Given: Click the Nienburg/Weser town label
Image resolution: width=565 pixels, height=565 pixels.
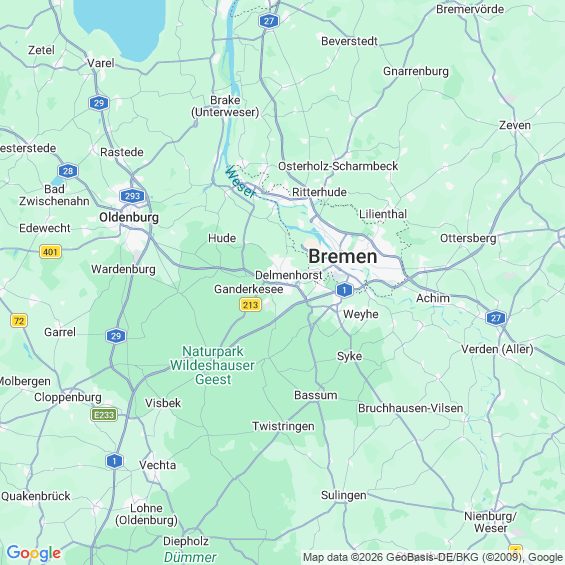Looking at the screenshot, I should (490, 522).
